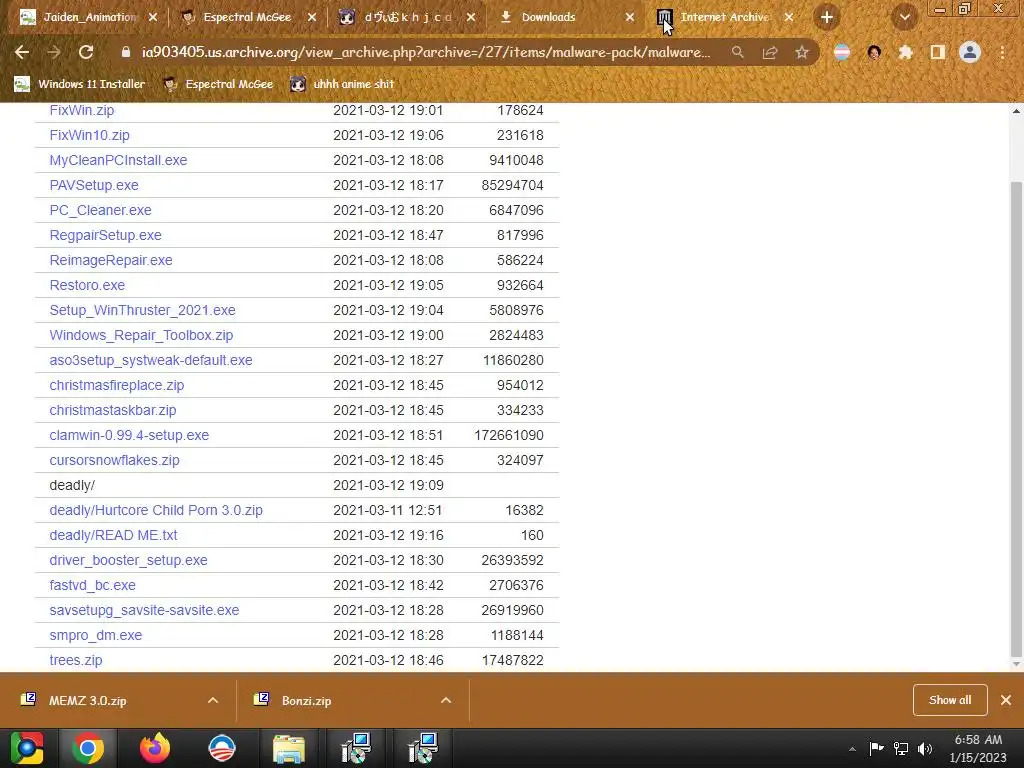Image resolution: width=1024 pixels, height=768 pixels.
Task: Open the Chrome three-dot menu
Action: (x=1002, y=52)
